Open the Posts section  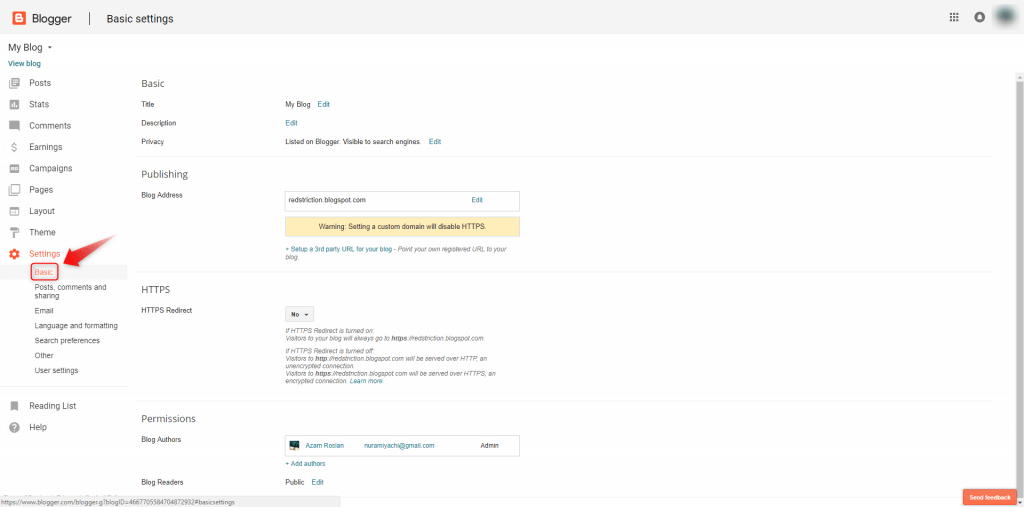tap(40, 83)
